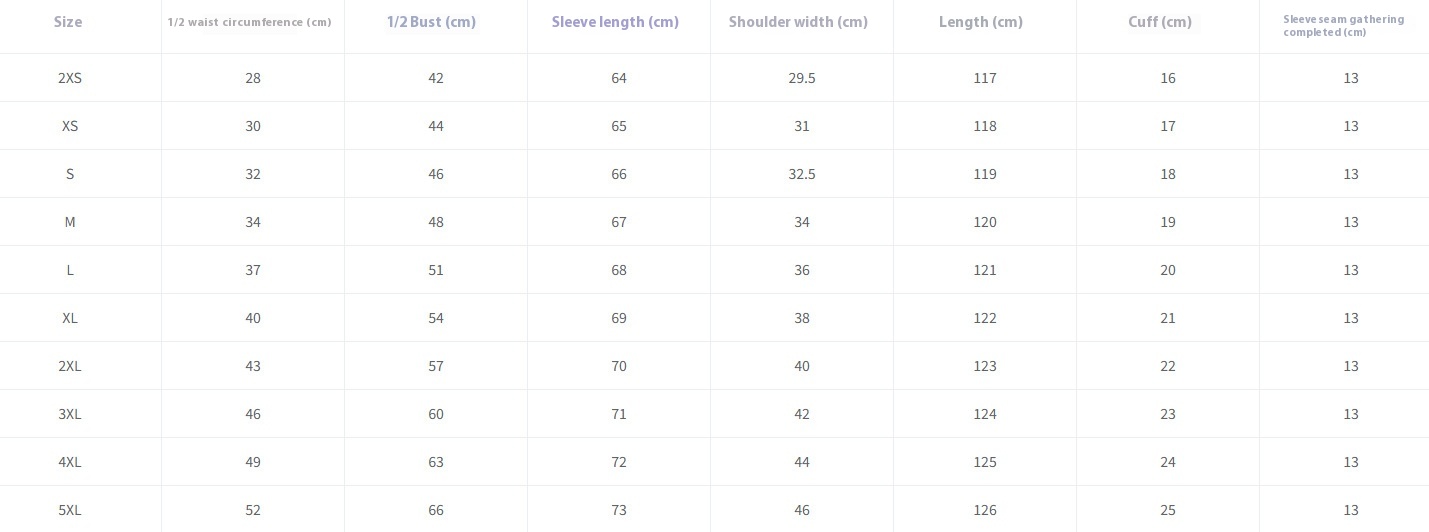Select length value 122 in XL row
The width and height of the screenshot is (1429, 532).
[985, 318]
